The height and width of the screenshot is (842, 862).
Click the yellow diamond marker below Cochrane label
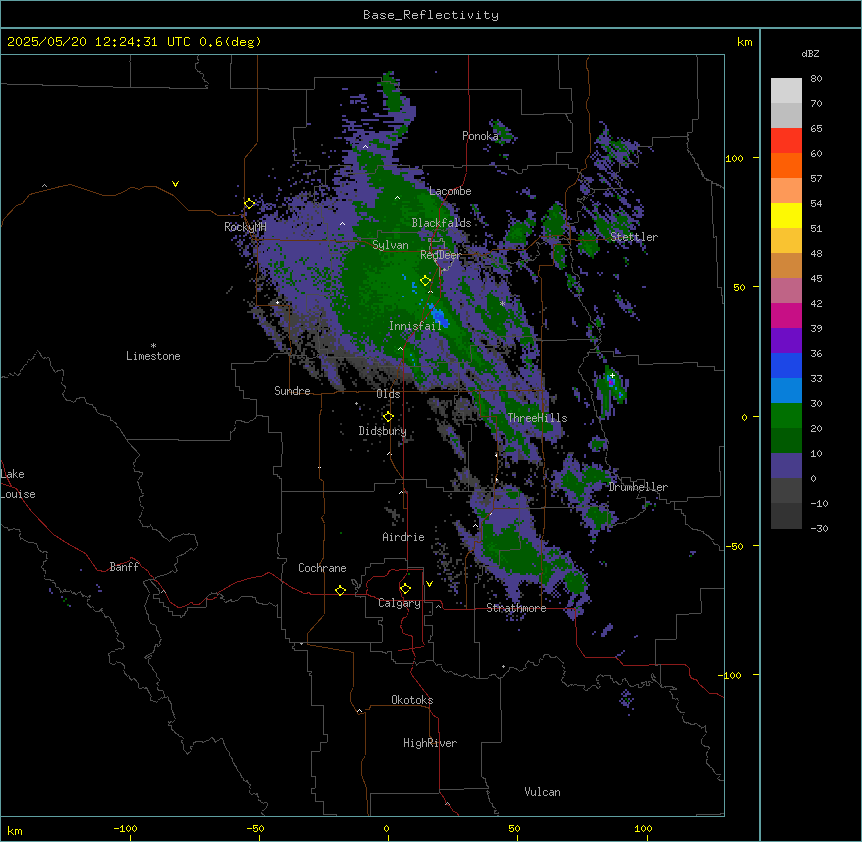coord(340,590)
